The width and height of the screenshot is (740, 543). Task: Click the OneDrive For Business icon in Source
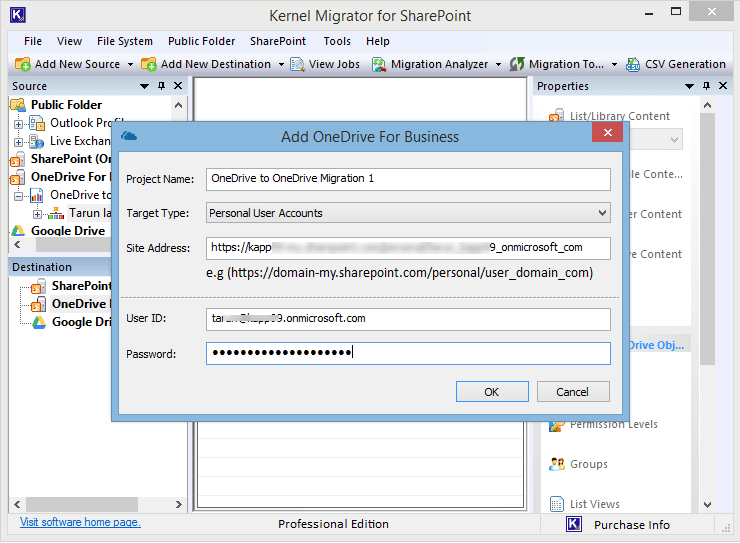(18, 177)
